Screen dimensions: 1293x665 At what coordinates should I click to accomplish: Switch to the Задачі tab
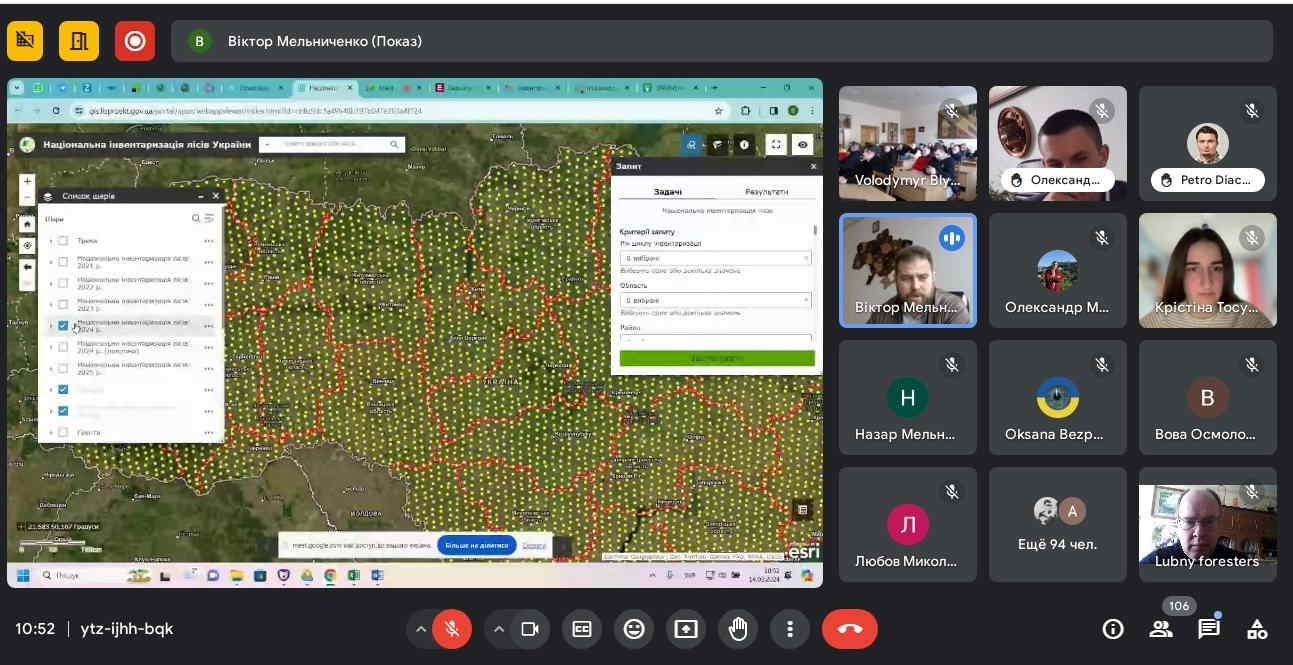click(x=668, y=192)
